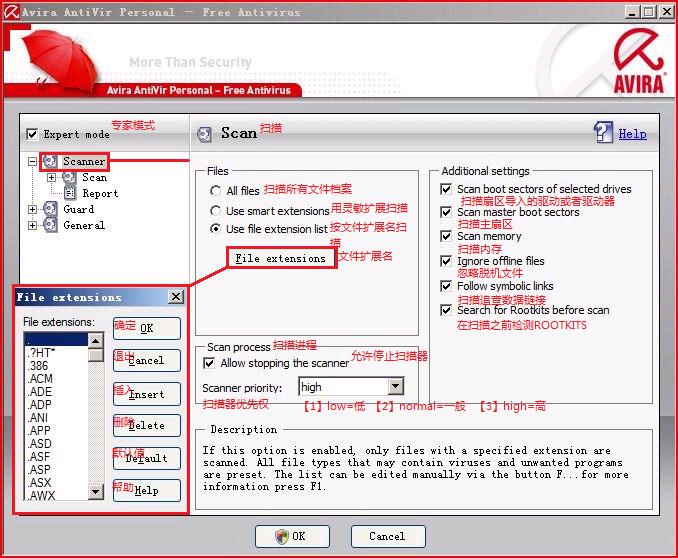The image size is (678, 558).
Task: Expand the Guard tree node
Action: coord(32,209)
